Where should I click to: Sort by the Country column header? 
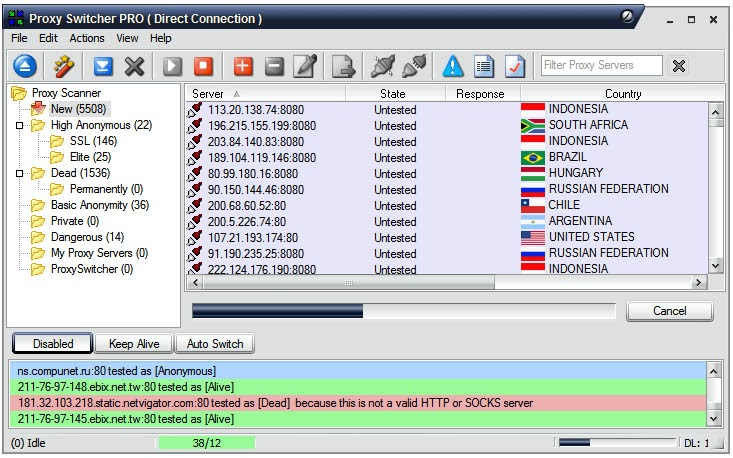click(x=622, y=94)
